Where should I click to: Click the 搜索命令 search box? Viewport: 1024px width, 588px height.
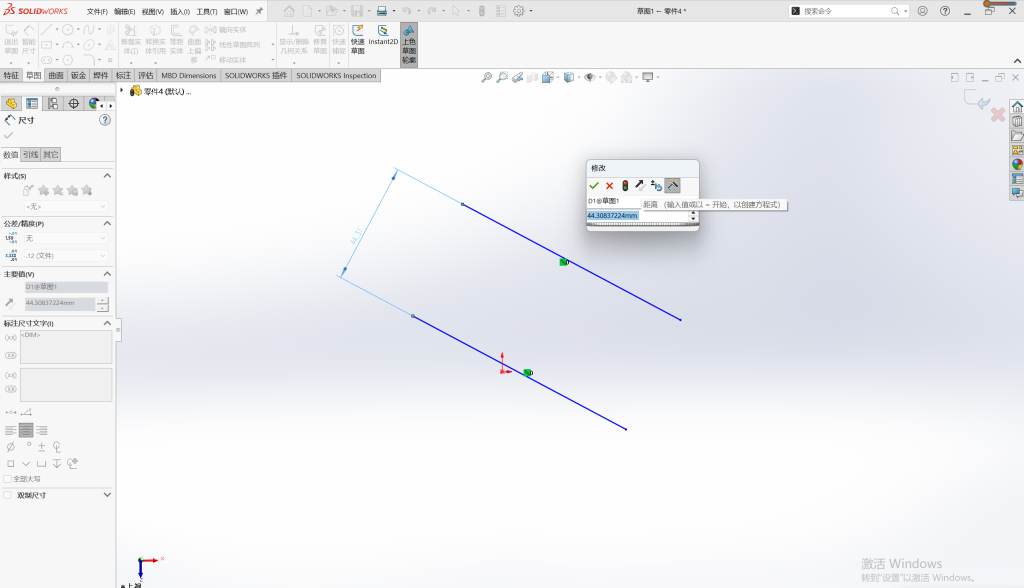pyautogui.click(x=849, y=11)
